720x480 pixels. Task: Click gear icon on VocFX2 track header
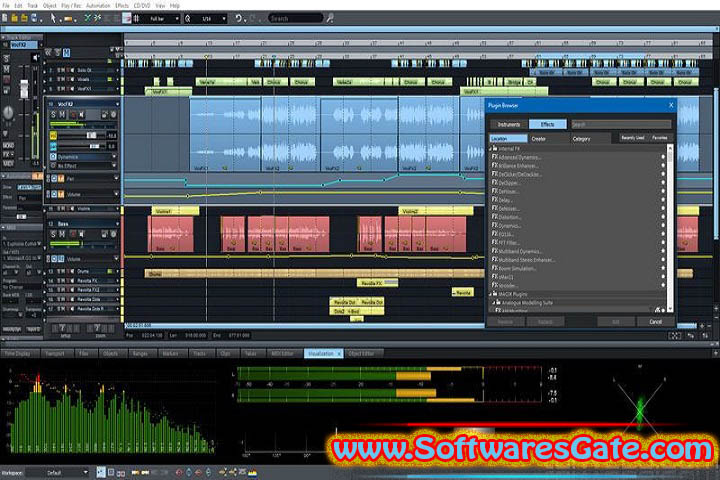click(113, 114)
